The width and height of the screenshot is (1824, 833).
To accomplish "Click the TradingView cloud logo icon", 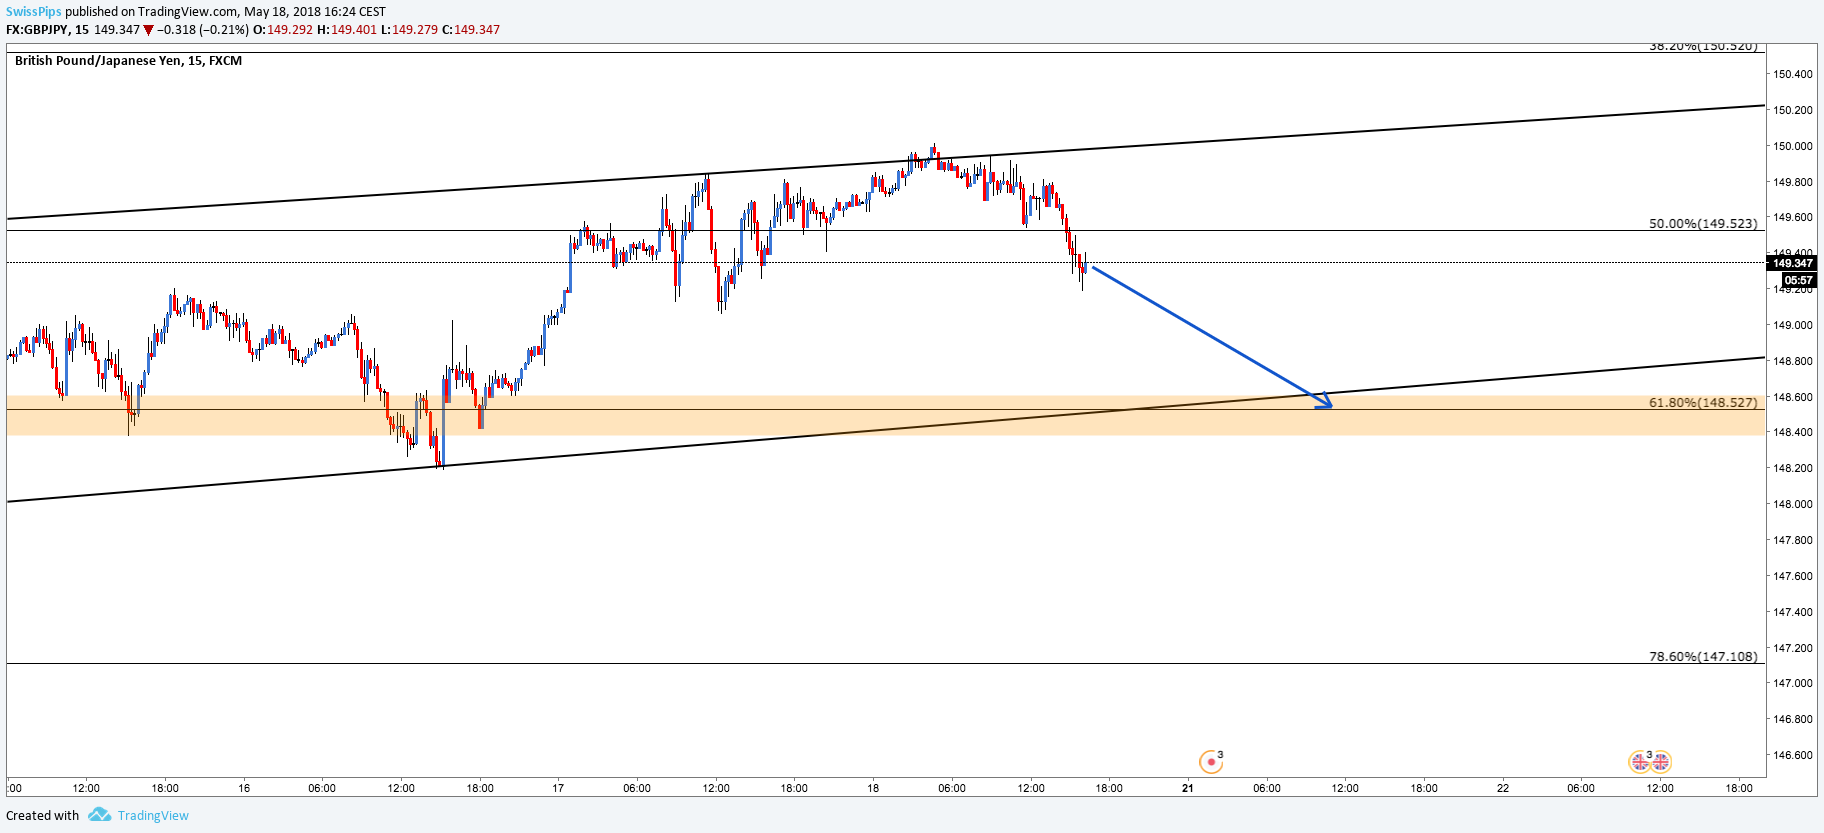I will [x=99, y=815].
